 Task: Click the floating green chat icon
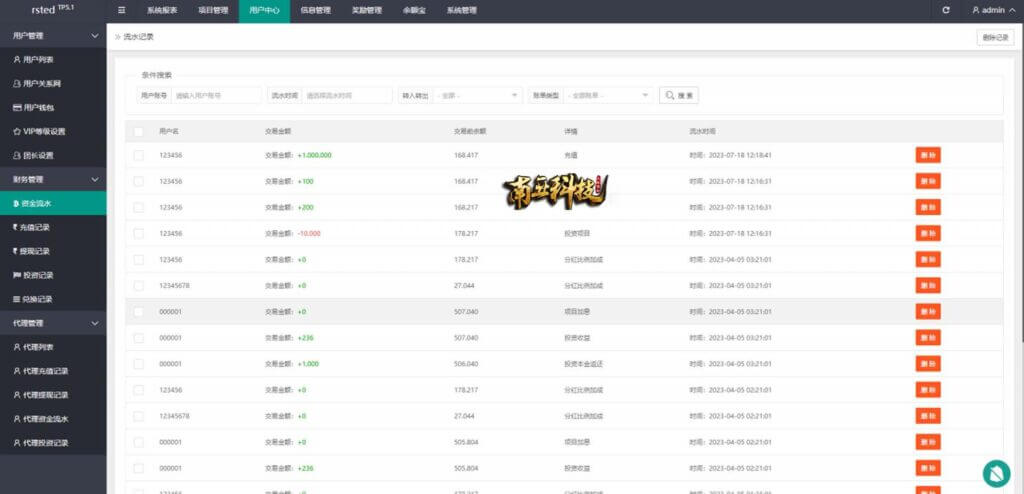[x=996, y=474]
